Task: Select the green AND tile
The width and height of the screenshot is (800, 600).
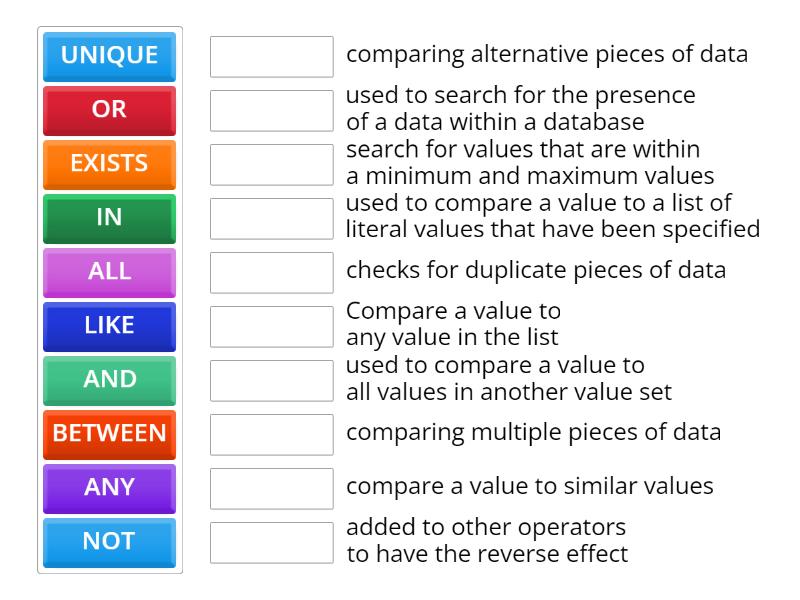Action: pos(109,380)
